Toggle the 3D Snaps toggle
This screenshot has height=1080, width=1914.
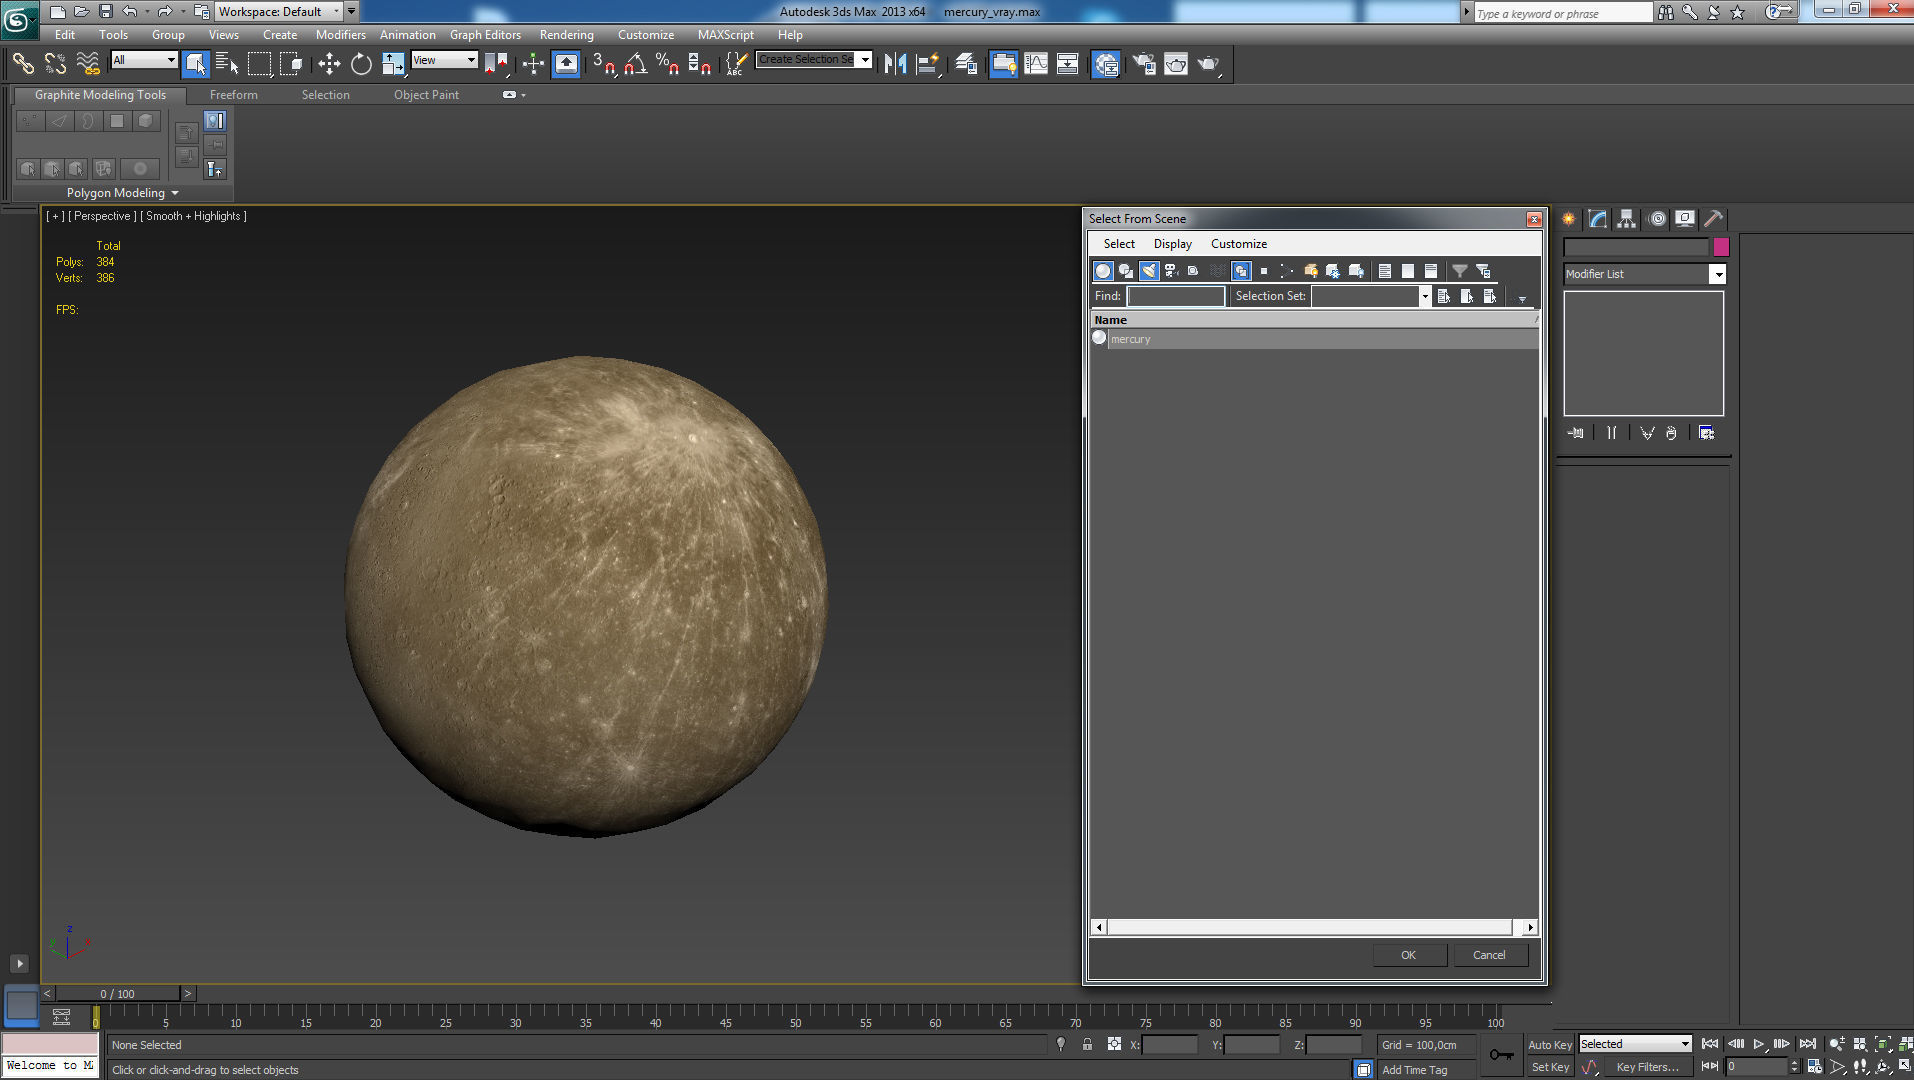click(603, 64)
